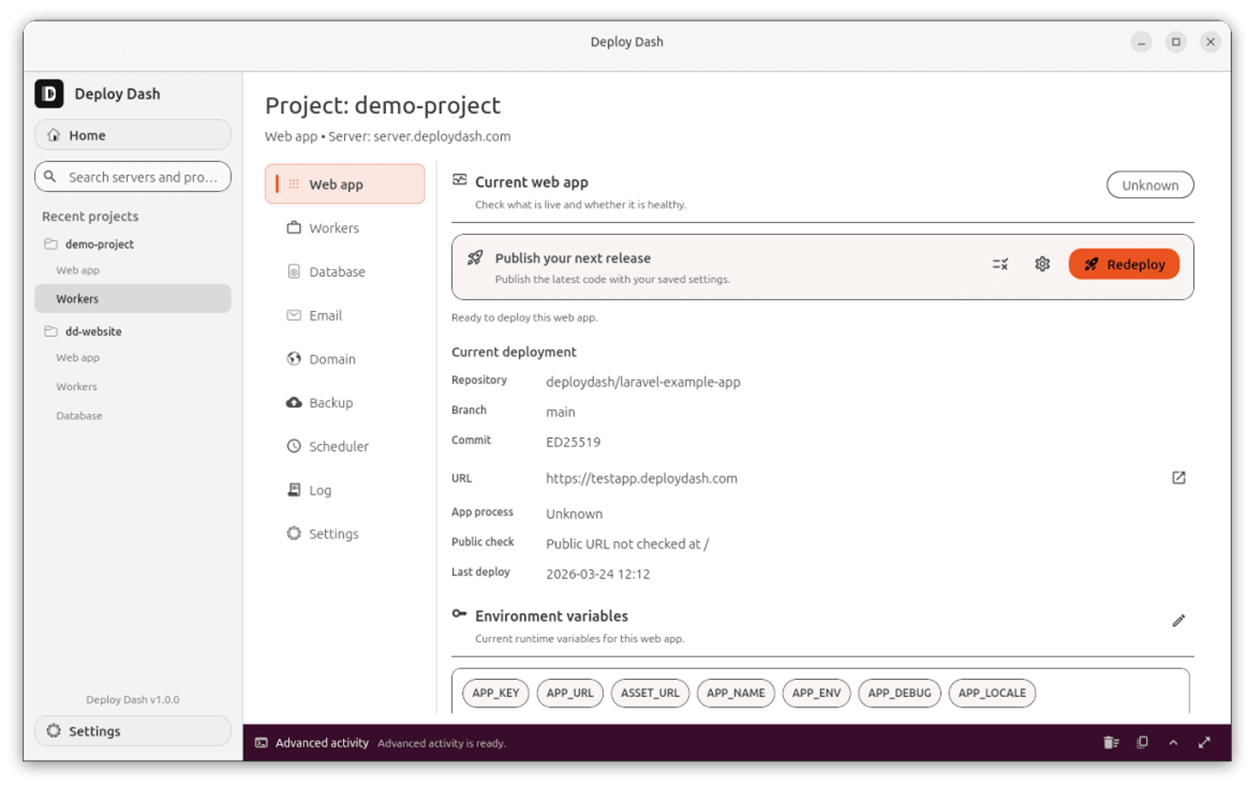Click 'Public URL not checked at /' text
1254x787 pixels.
627,544
